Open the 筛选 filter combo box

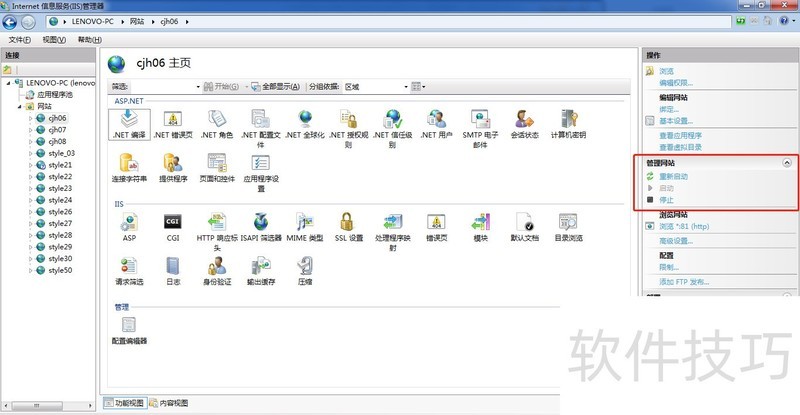pos(165,87)
